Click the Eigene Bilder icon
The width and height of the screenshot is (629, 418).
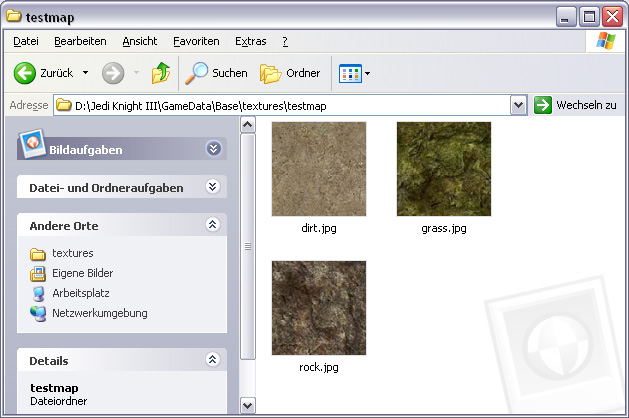tap(38, 274)
